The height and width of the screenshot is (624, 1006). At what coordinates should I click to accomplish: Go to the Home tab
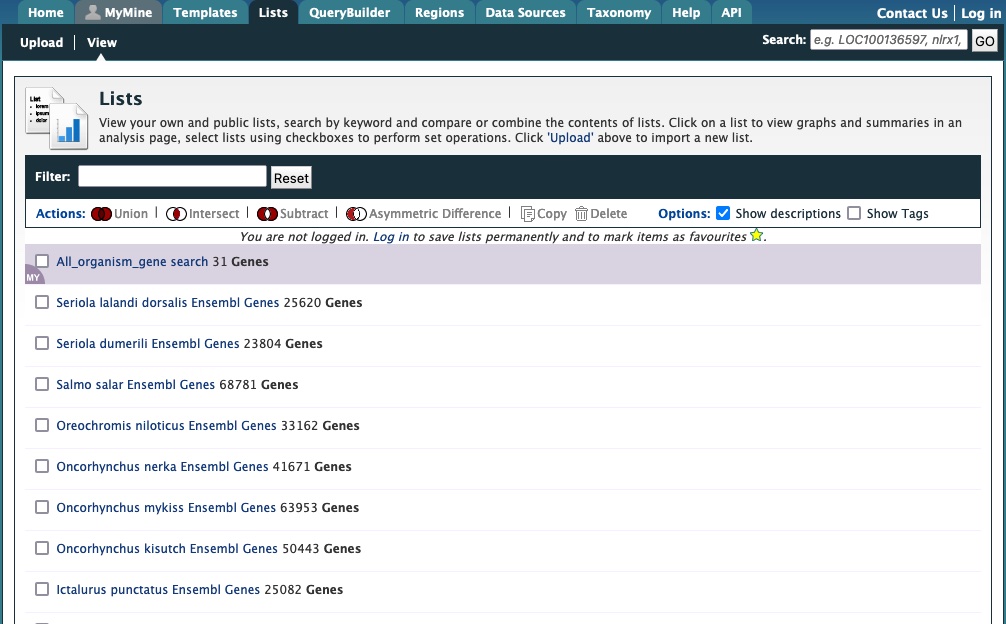(x=46, y=12)
